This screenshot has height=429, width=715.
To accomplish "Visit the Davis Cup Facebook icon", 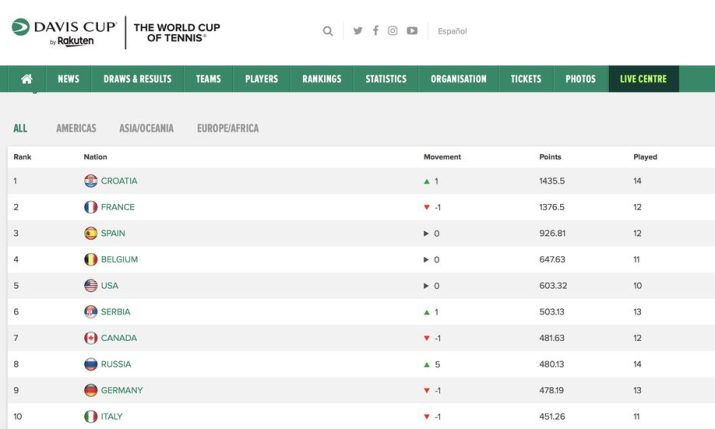I will tap(376, 31).
